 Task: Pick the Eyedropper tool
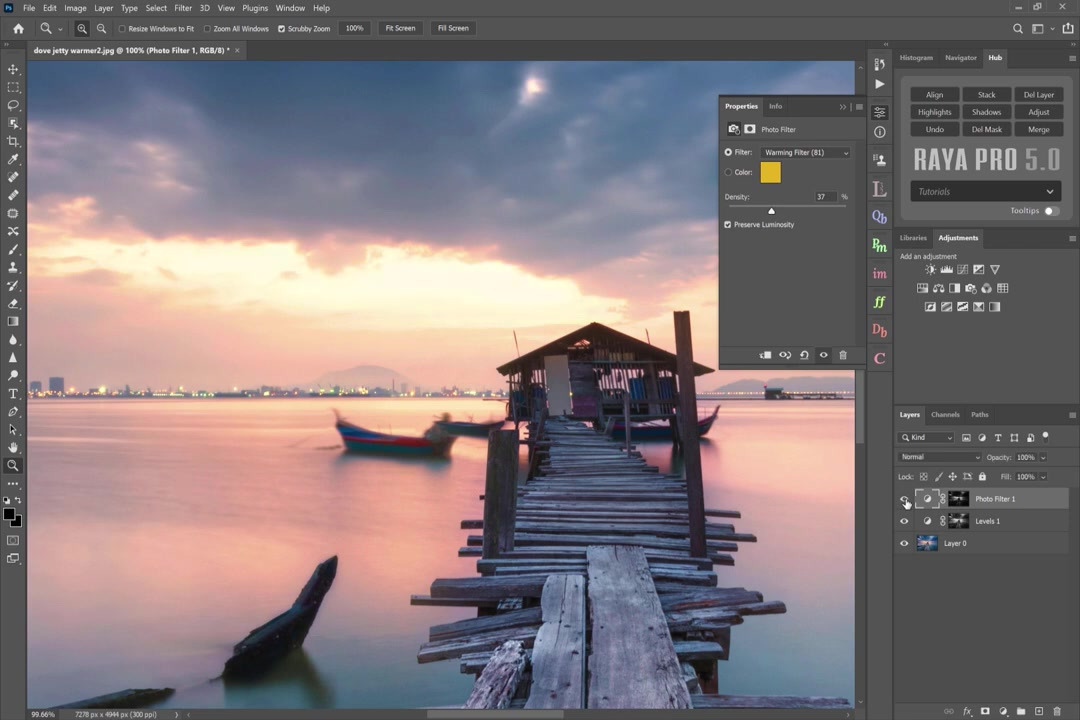[13, 159]
